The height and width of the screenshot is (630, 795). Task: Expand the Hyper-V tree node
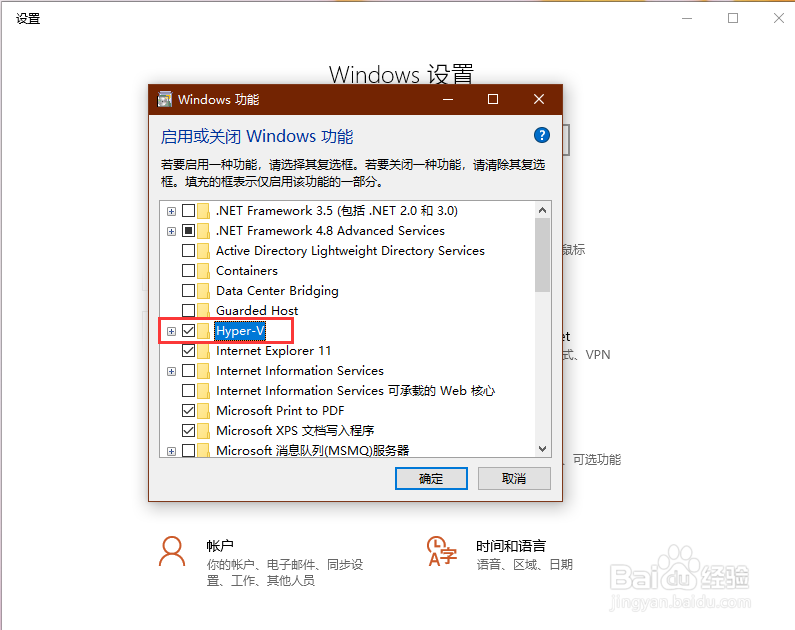pos(171,331)
